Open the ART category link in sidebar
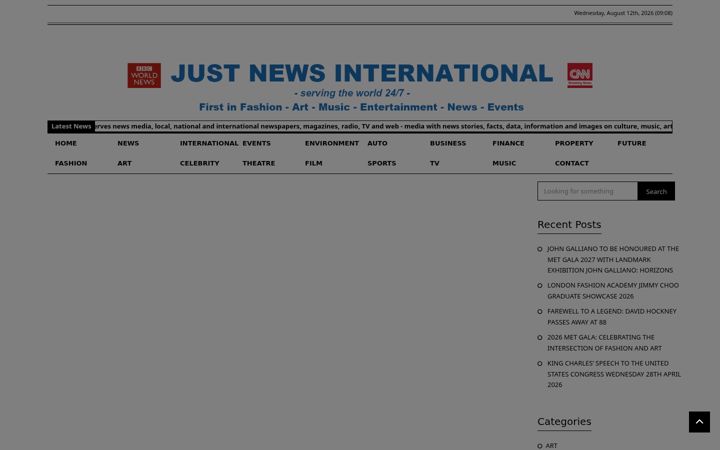720x450 pixels. click(x=551, y=445)
